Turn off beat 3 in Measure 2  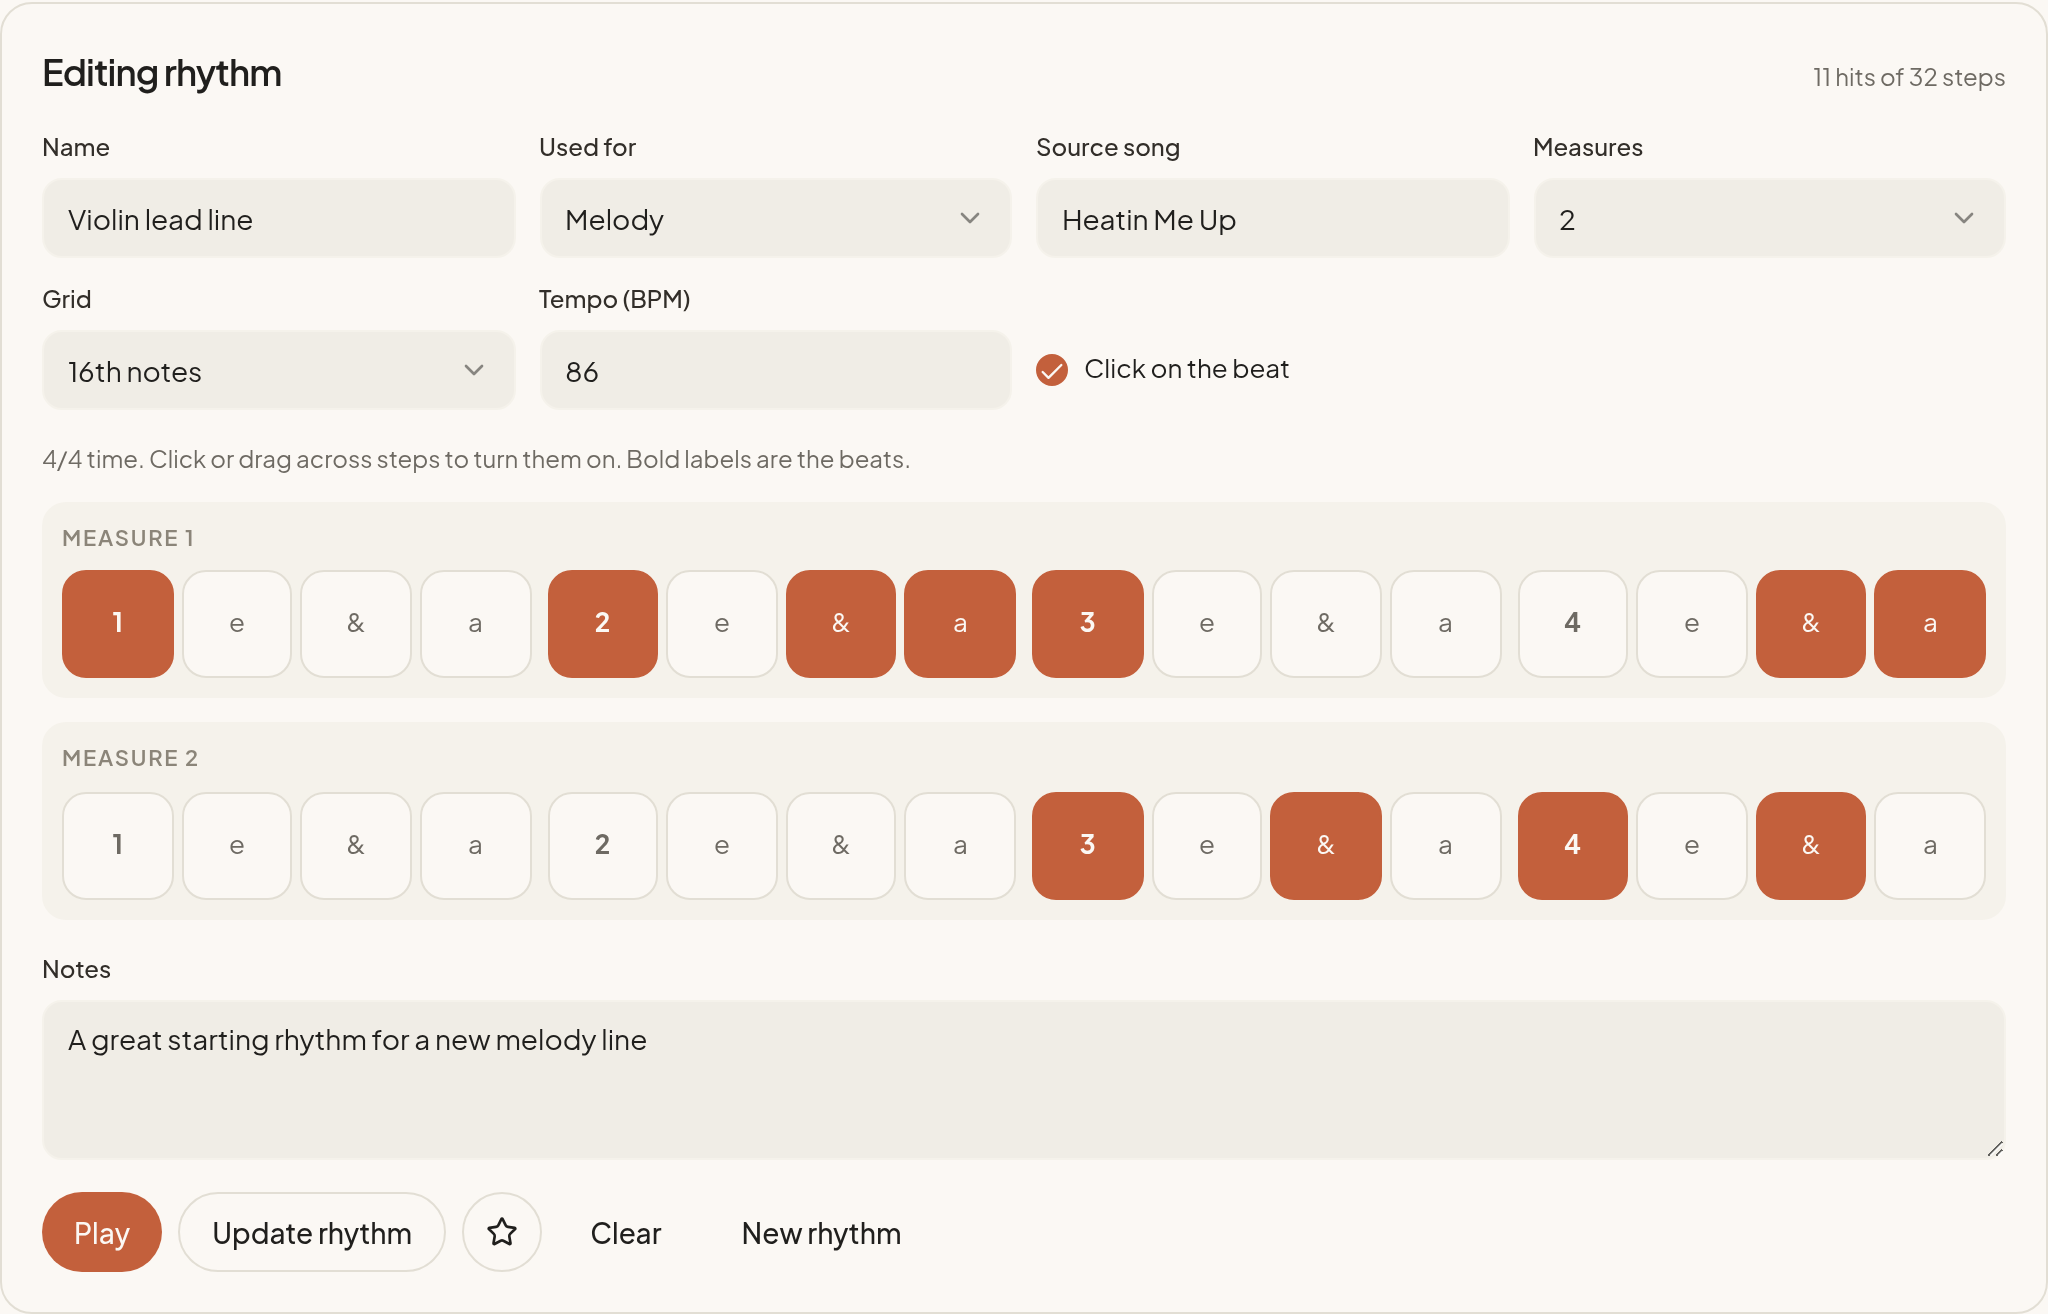(x=1088, y=846)
